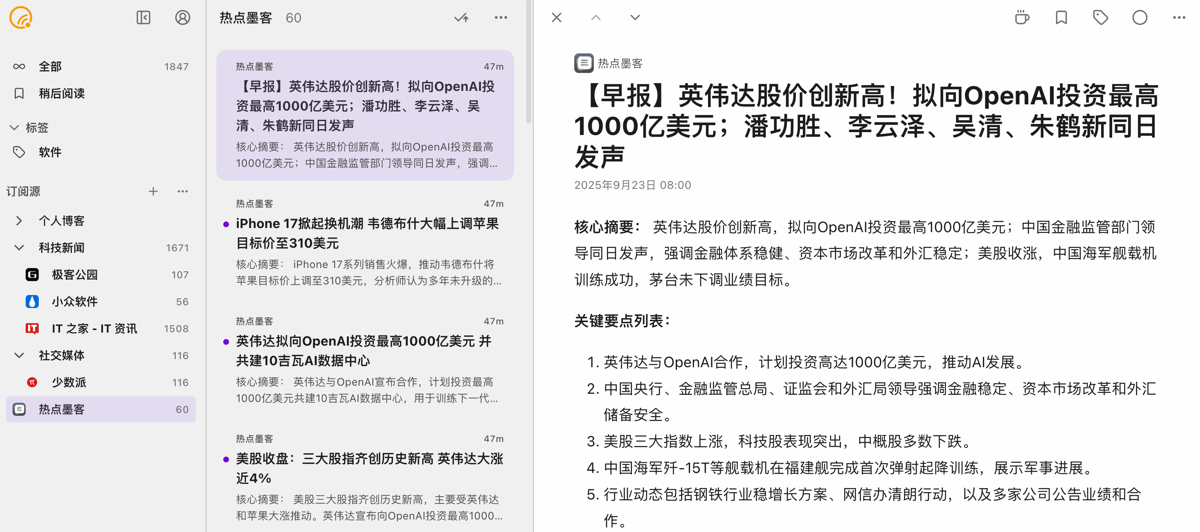The width and height of the screenshot is (1200, 532).
Task: Open the 少数派 feed
Action: 101,382
